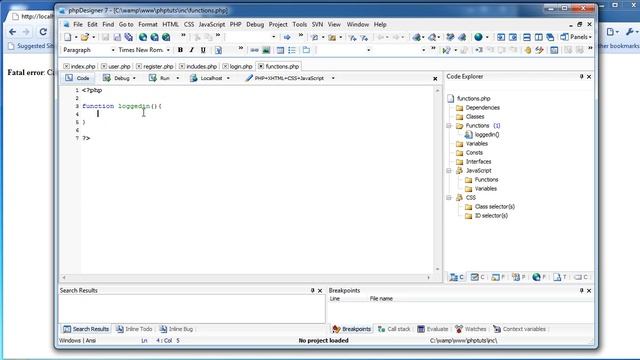The width and height of the screenshot is (640, 360).
Task: Switch to the Call stack tab
Action: 394,329
